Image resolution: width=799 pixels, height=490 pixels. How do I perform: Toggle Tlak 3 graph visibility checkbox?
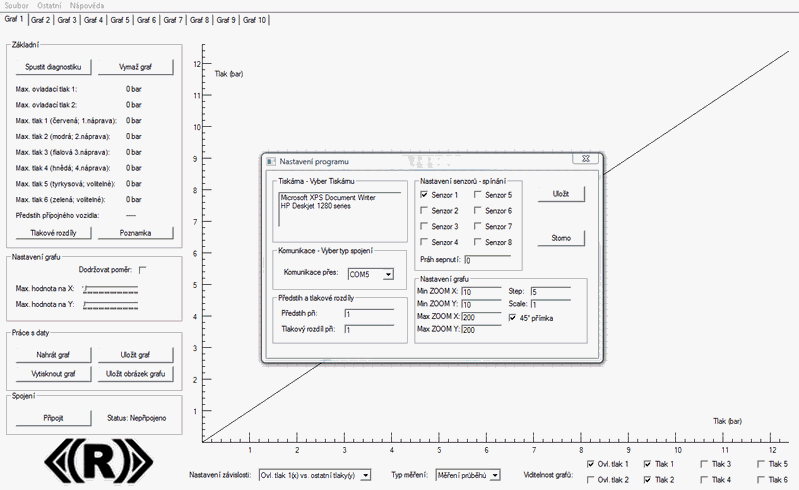[704, 464]
